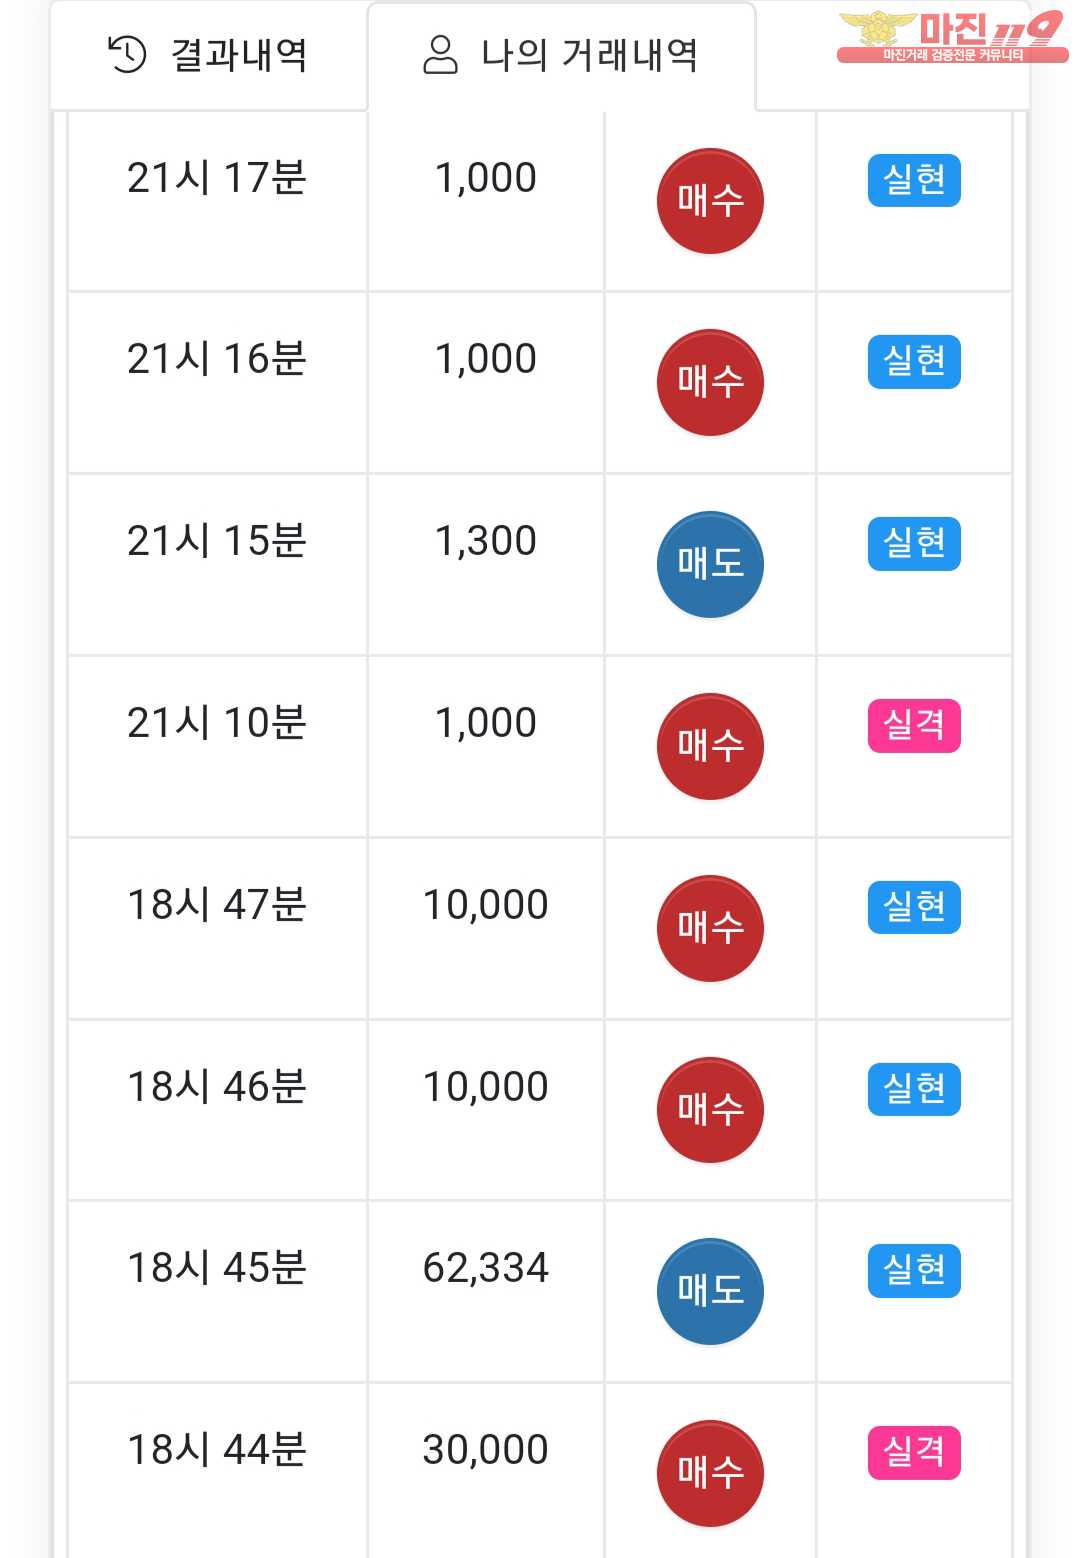1080x1558 pixels.
Task: Click pink 실격 badge in 21시 10분 row
Action: tap(914, 726)
